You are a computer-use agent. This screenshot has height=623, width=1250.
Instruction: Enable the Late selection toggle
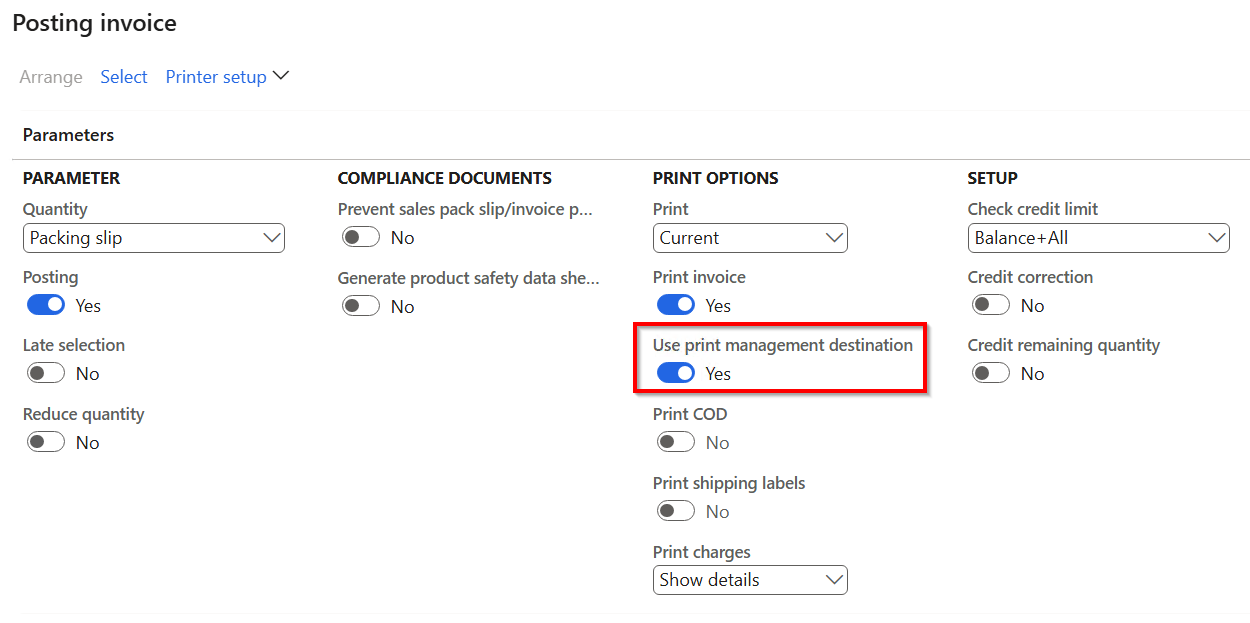pyautogui.click(x=46, y=373)
